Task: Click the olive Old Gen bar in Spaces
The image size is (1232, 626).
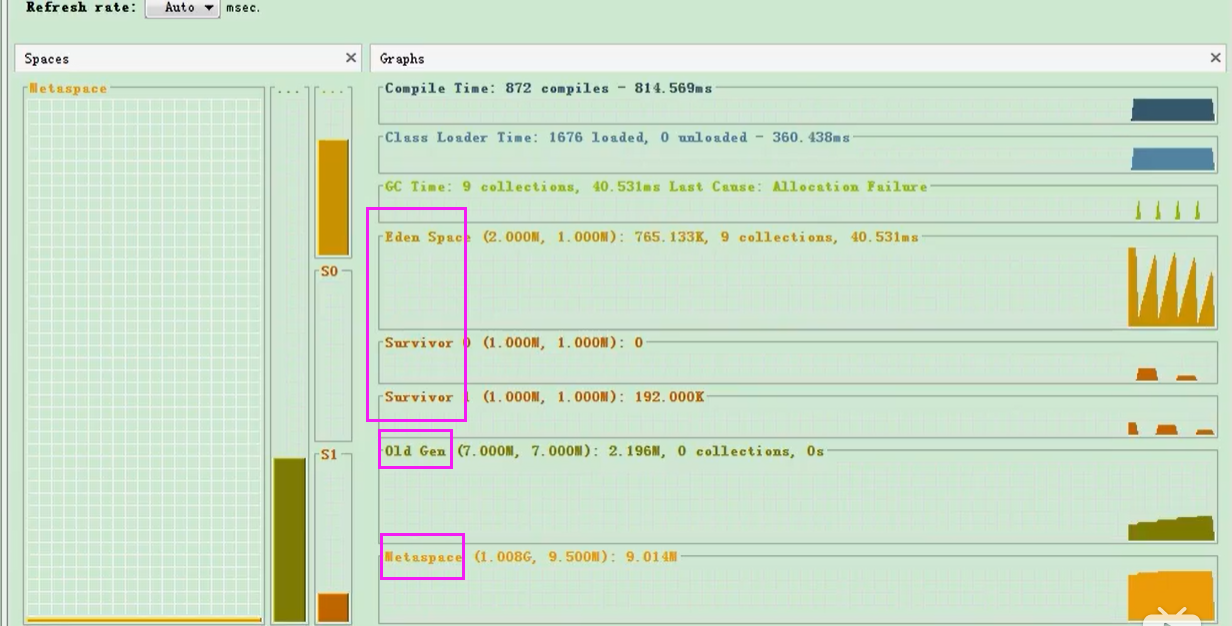Action: [289, 540]
